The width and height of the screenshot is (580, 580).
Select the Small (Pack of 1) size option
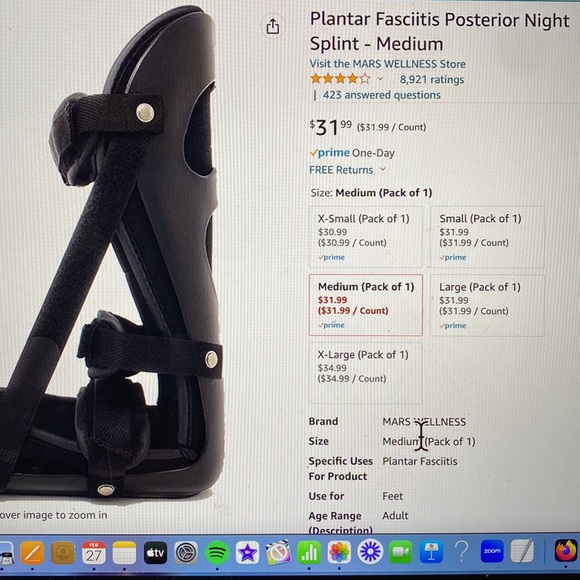tap(487, 237)
